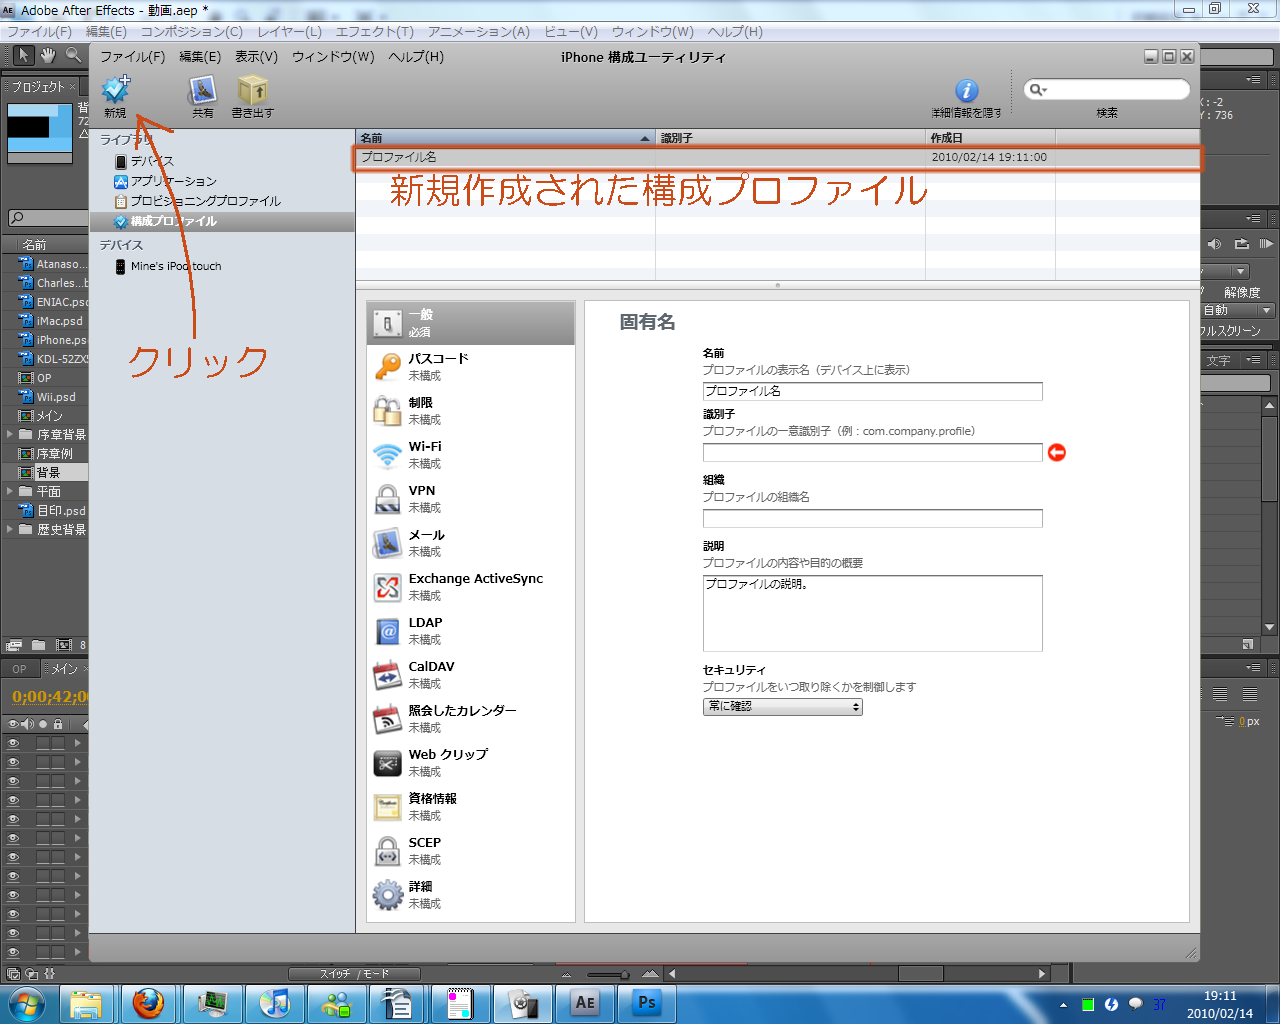Click new composition icon in Project panel
Image resolution: width=1280 pixels, height=1024 pixels.
[64, 645]
